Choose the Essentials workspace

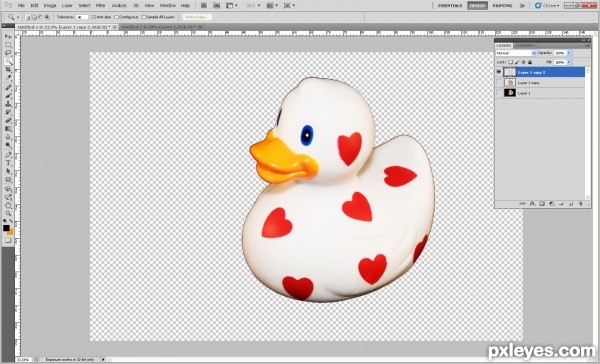point(450,6)
